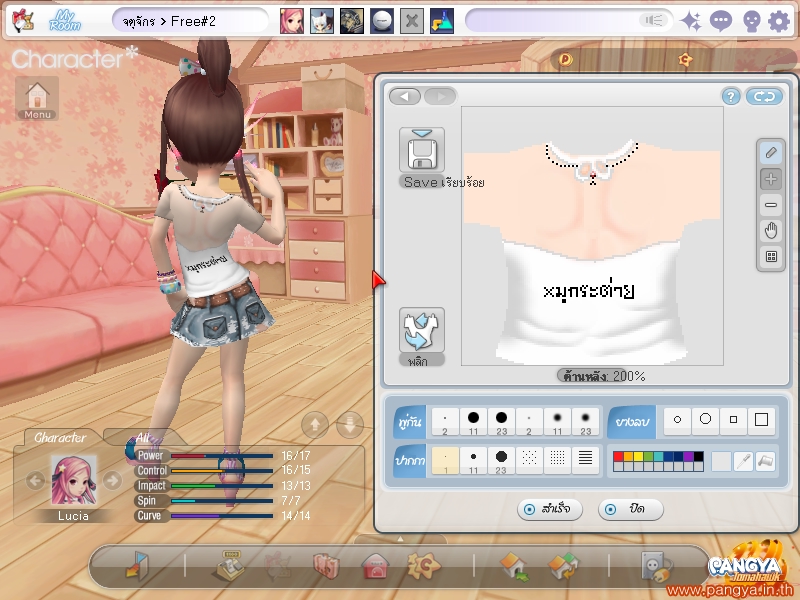Click the chat input field in top bar
The width and height of the screenshot is (800, 600).
click(568, 21)
